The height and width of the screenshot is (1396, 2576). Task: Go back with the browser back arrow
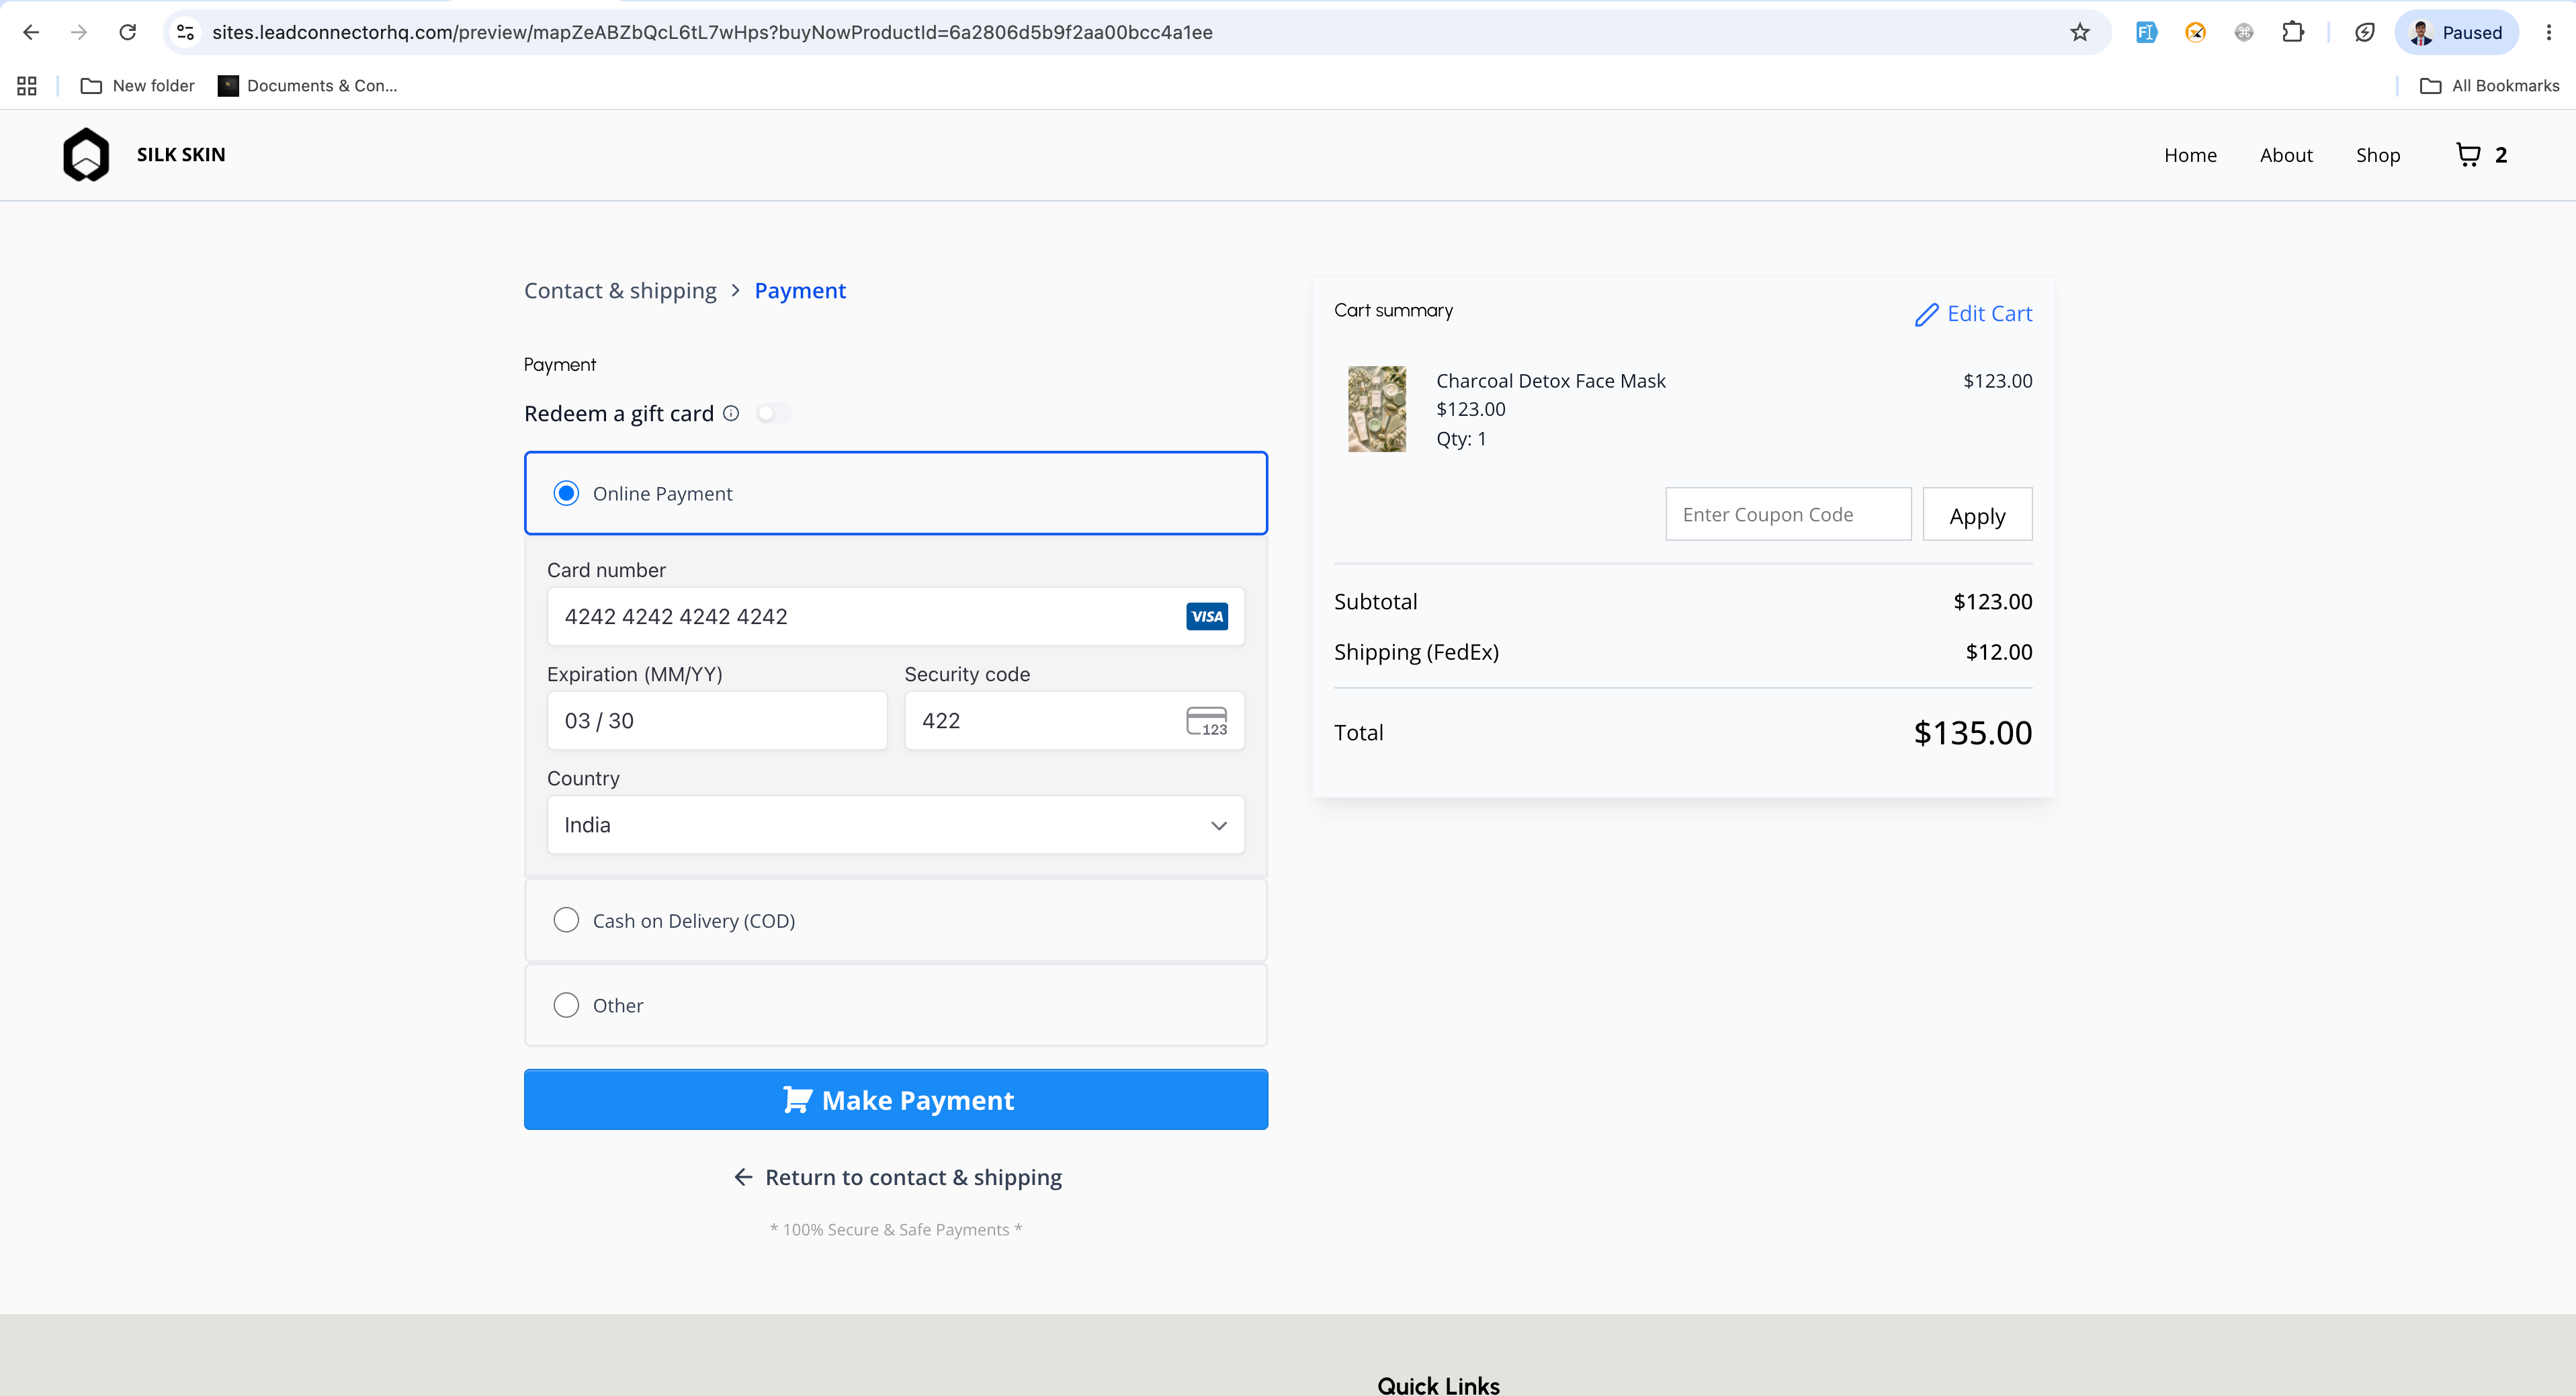(31, 32)
